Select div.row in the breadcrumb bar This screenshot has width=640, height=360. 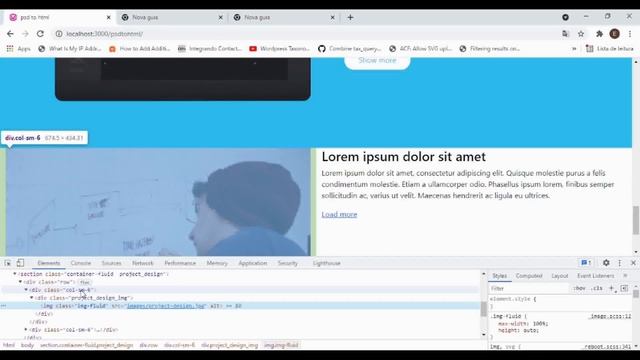click(149, 345)
